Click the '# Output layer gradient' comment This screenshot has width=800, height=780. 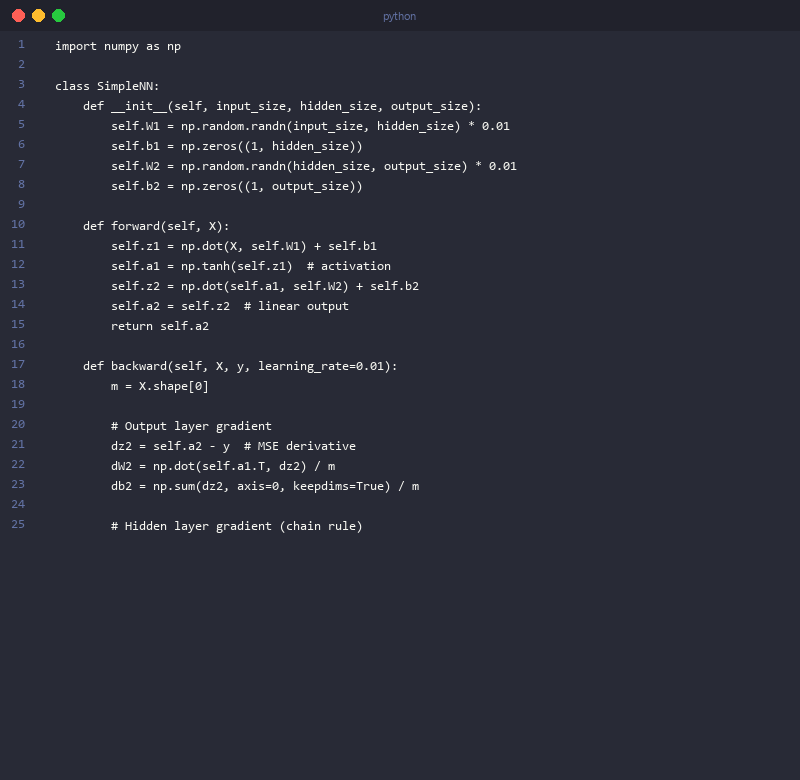(x=191, y=426)
